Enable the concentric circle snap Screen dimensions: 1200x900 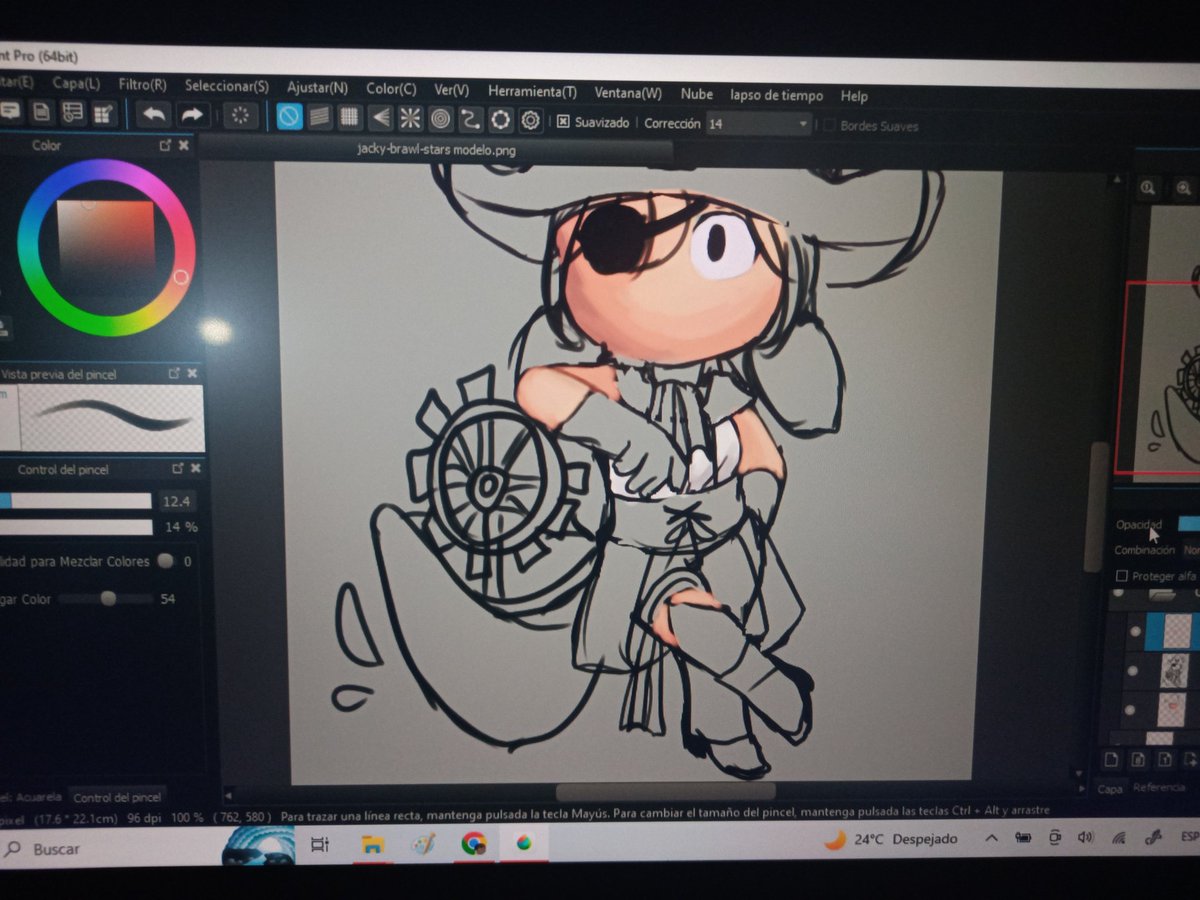[x=441, y=119]
